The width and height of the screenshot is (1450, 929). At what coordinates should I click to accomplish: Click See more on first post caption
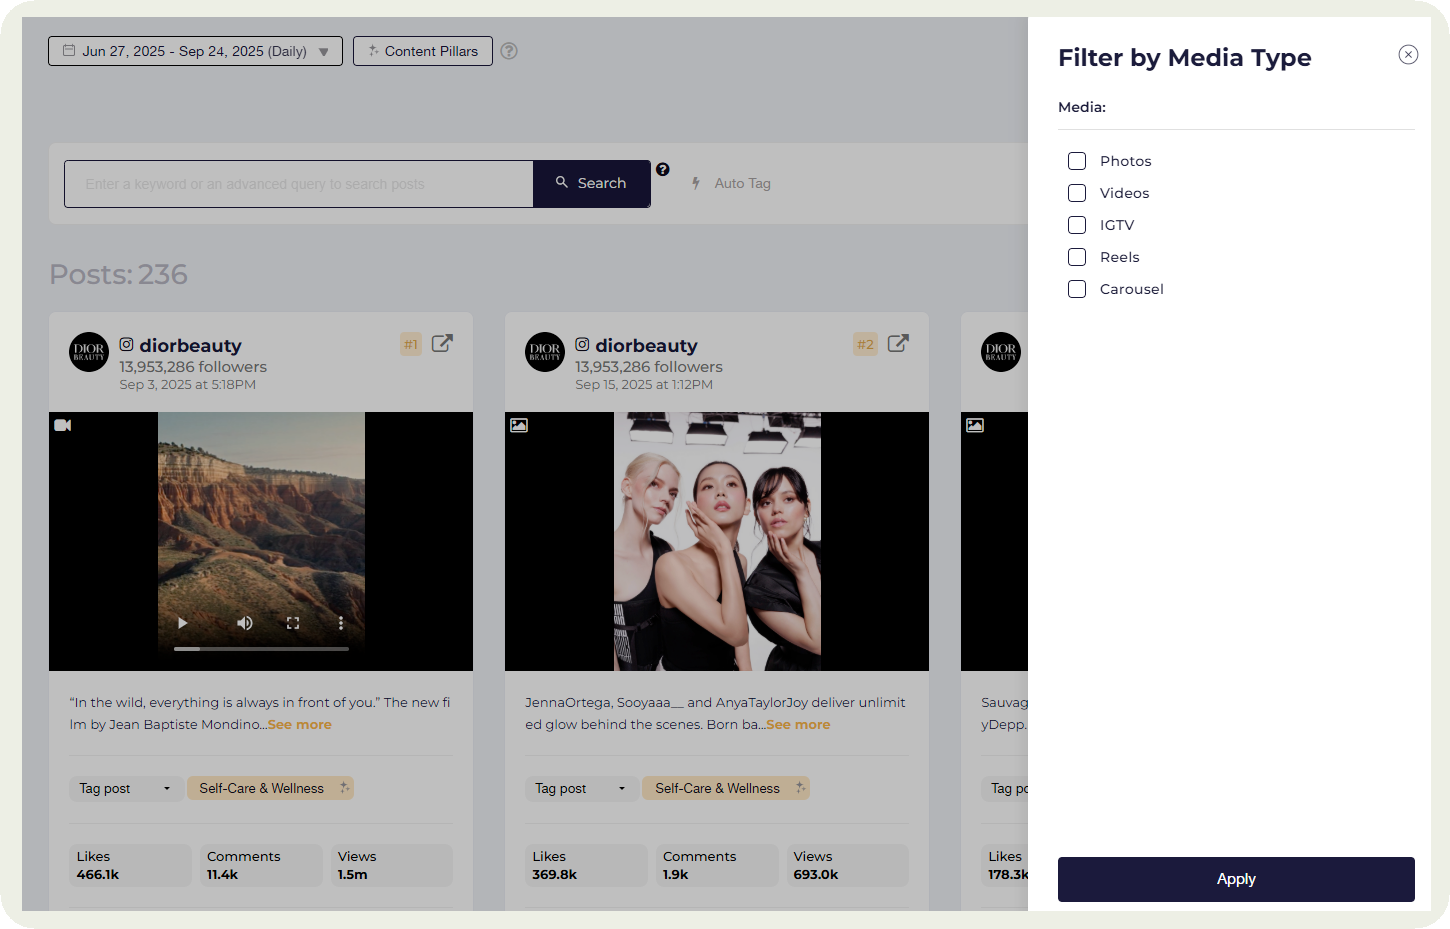[x=300, y=725]
